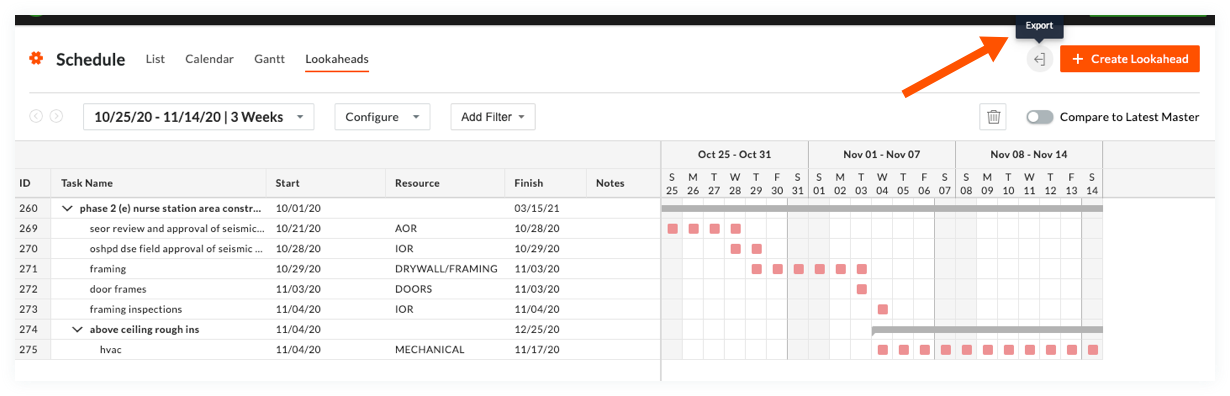Image resolution: width=1230 pixels, height=396 pixels.
Task: Click the orange Schedule gear icon
Action: tap(36, 59)
